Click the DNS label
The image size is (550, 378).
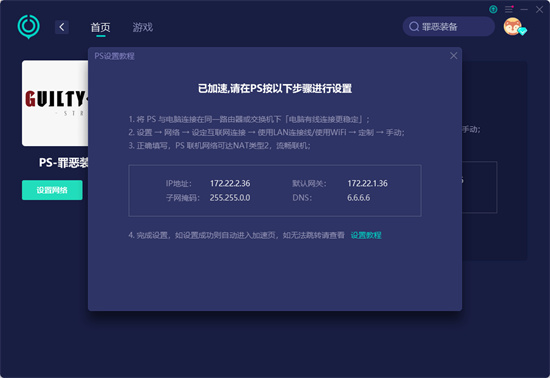pyautogui.click(x=302, y=198)
